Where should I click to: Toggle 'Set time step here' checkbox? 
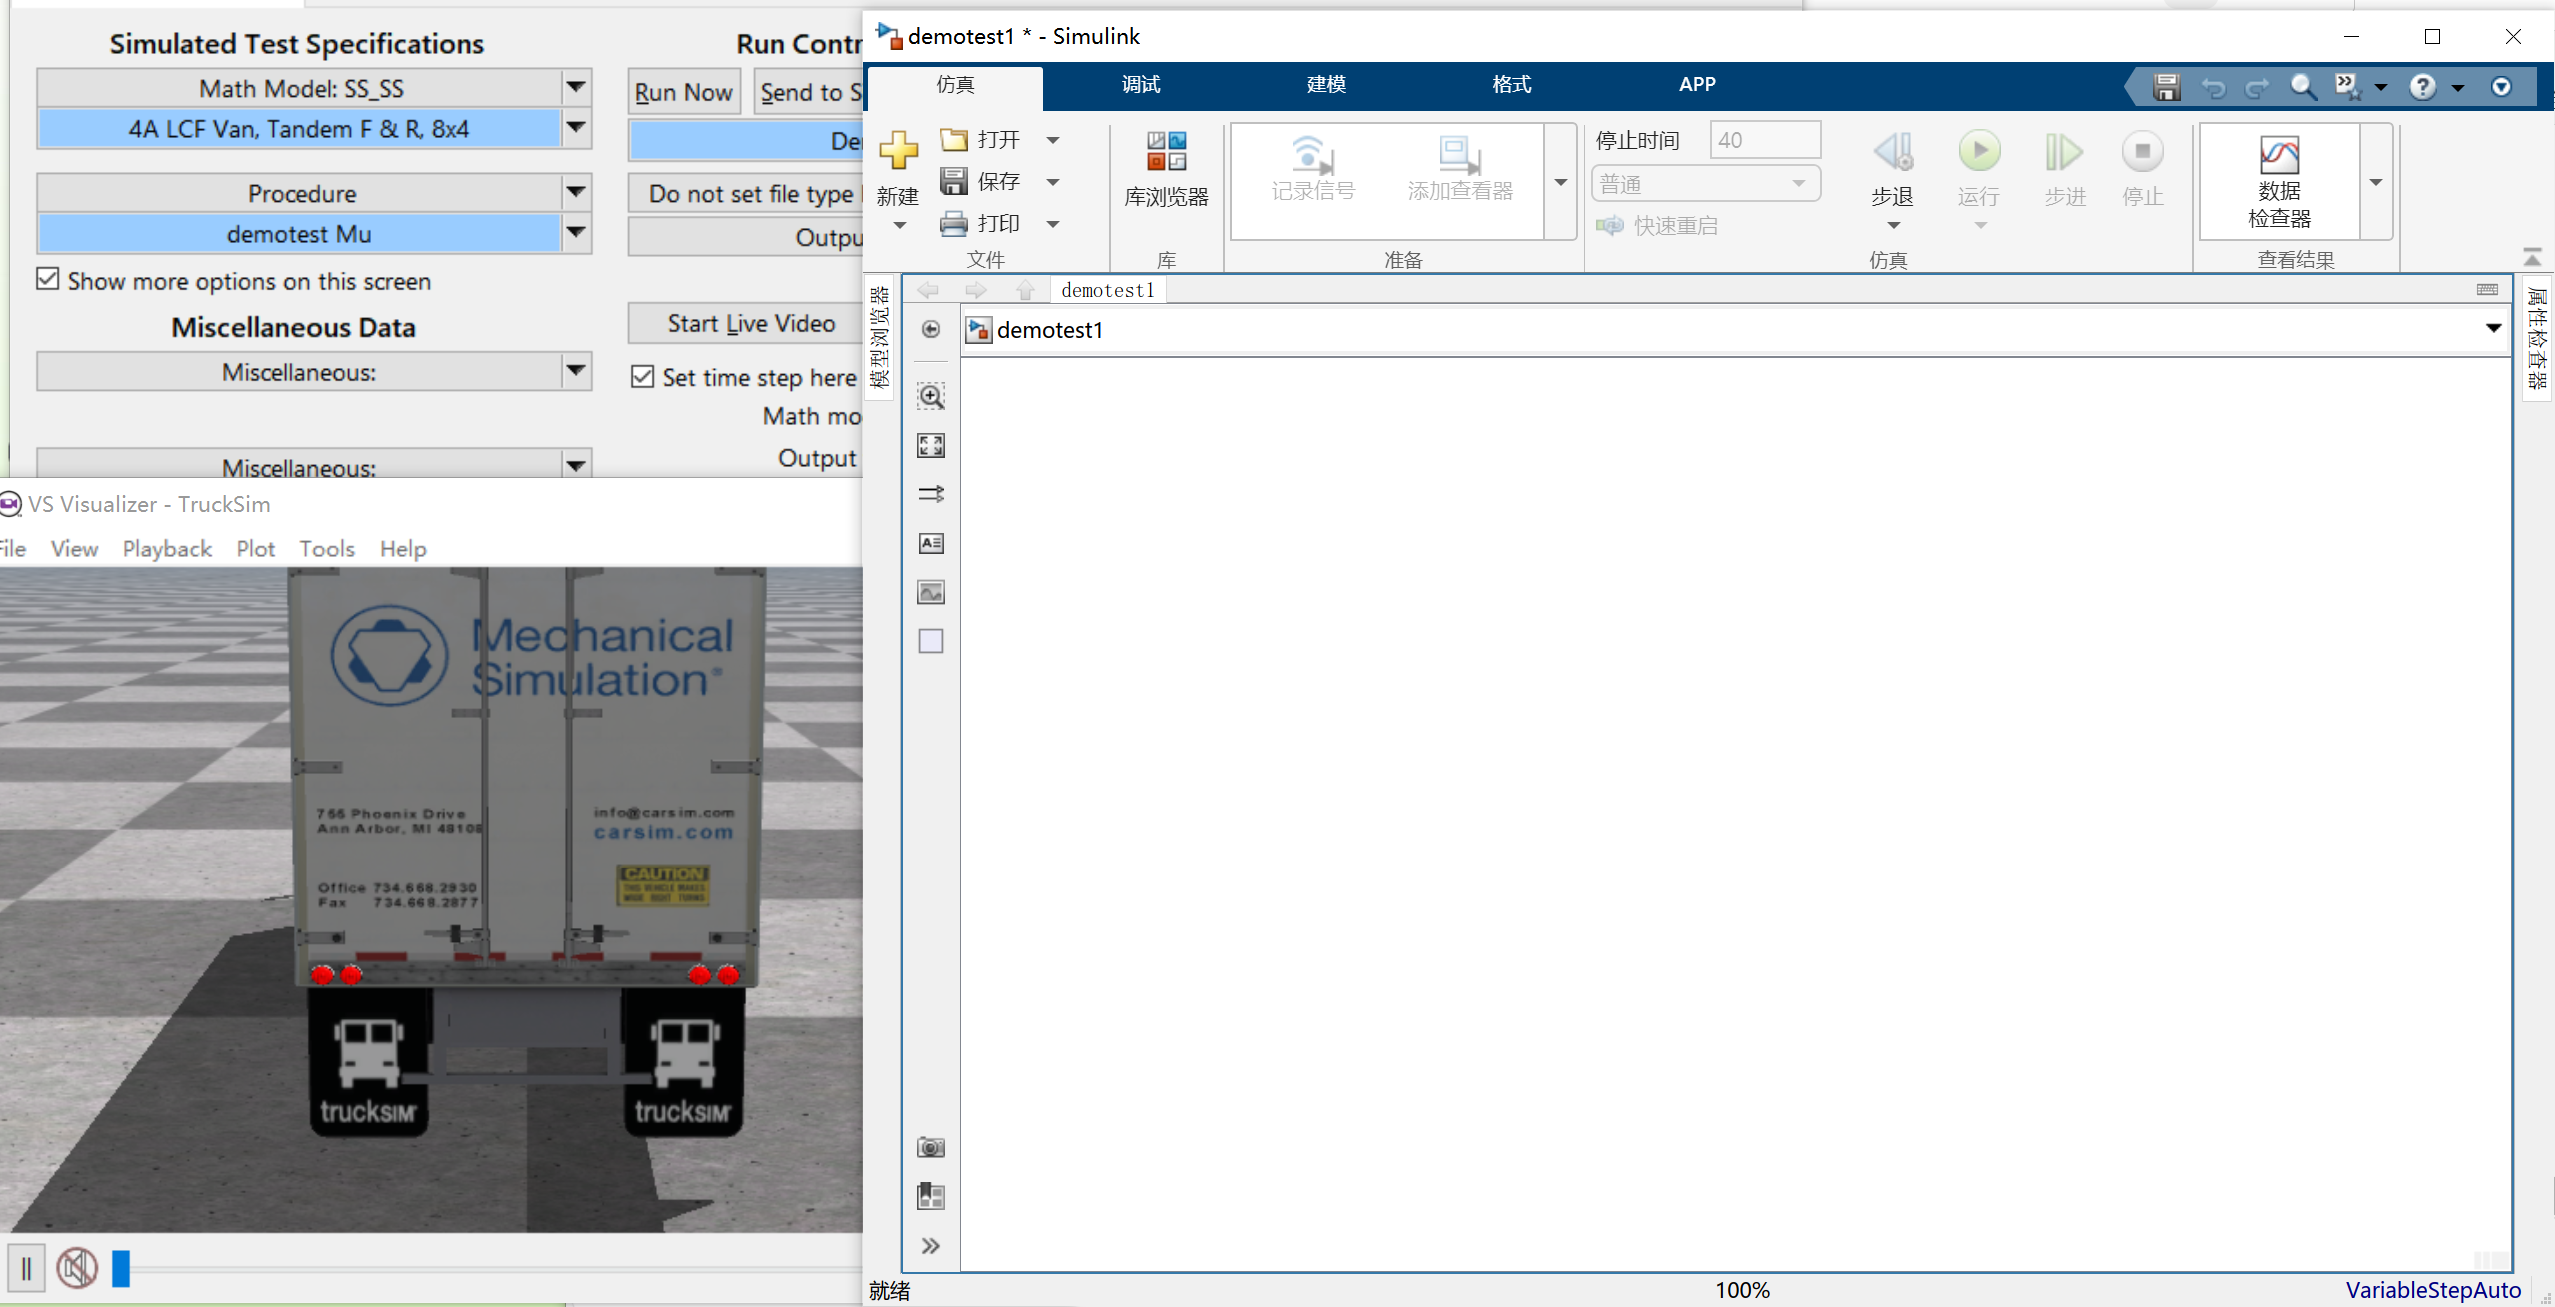click(642, 376)
